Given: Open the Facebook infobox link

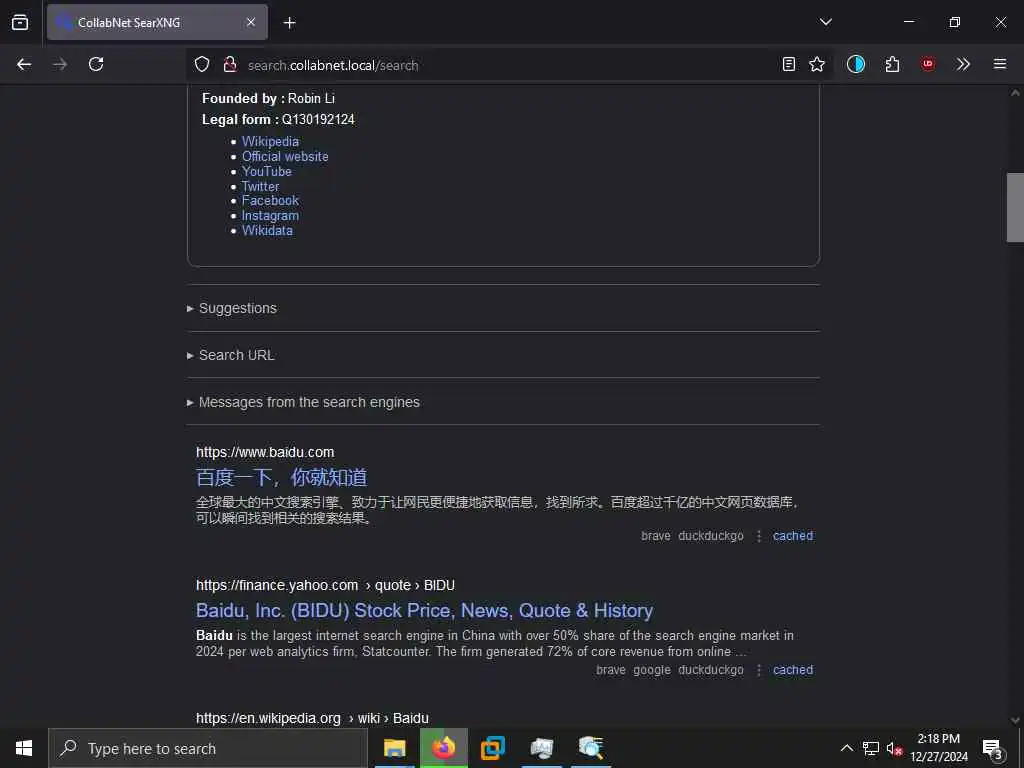Looking at the screenshot, I should point(270,200).
